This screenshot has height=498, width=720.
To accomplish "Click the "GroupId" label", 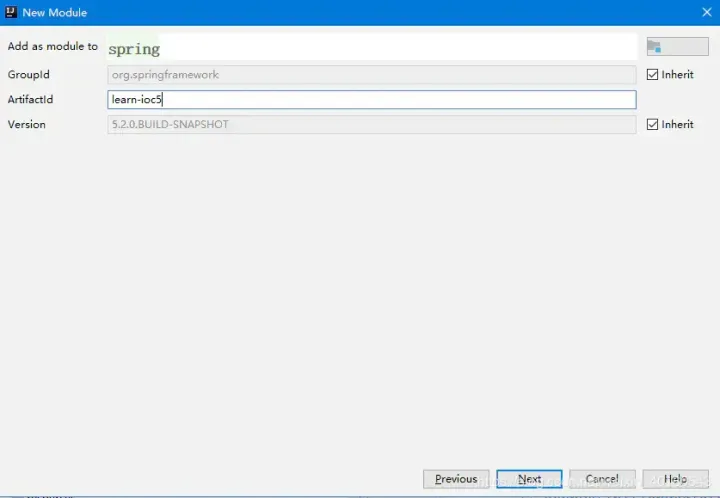I will (28, 74).
